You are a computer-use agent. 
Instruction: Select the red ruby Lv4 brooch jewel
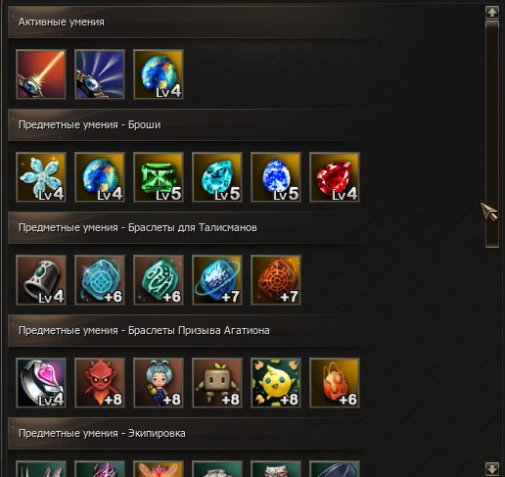click(334, 177)
